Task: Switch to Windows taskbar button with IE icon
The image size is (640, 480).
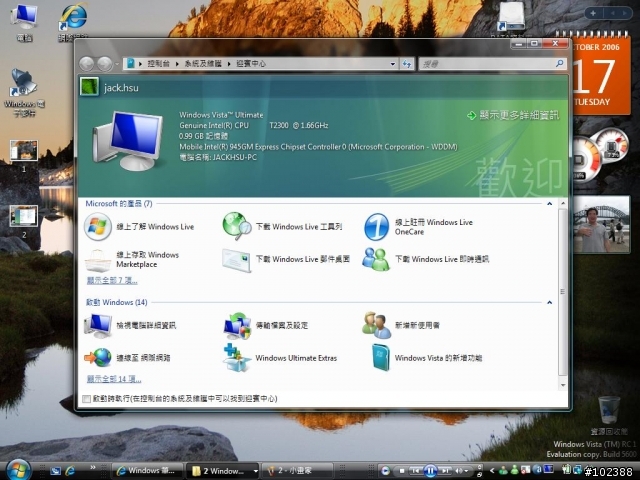Action: [147, 471]
